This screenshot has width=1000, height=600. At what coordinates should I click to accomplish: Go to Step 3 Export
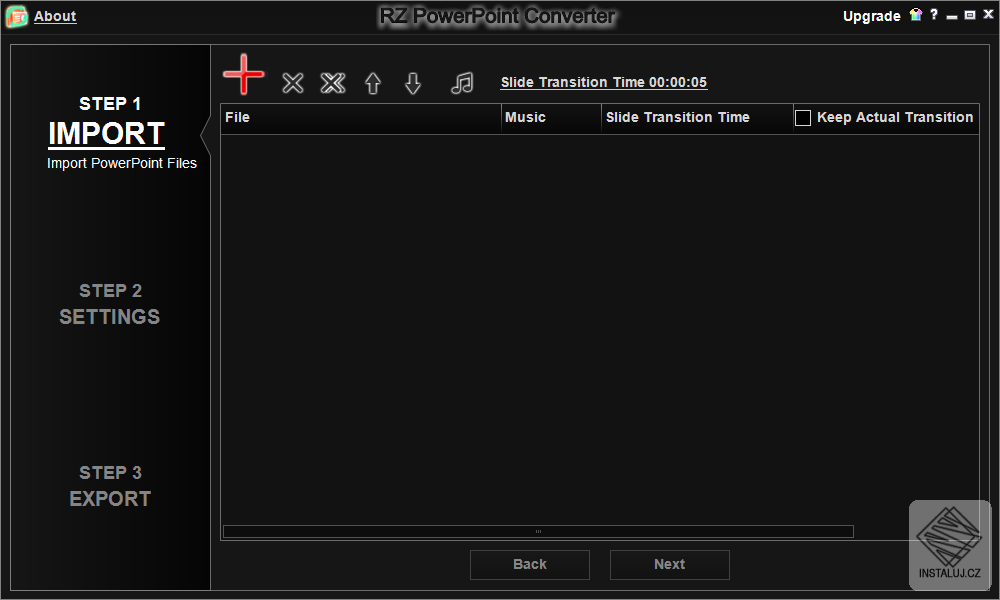pyautogui.click(x=110, y=486)
